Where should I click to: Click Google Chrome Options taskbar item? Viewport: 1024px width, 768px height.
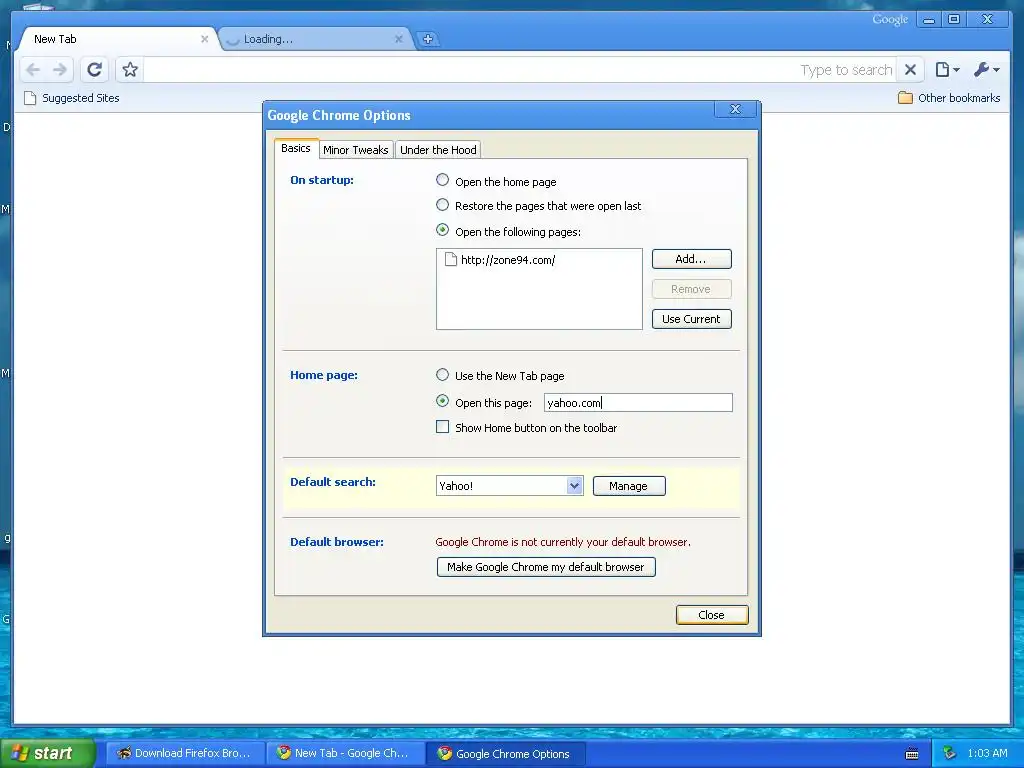(505, 753)
